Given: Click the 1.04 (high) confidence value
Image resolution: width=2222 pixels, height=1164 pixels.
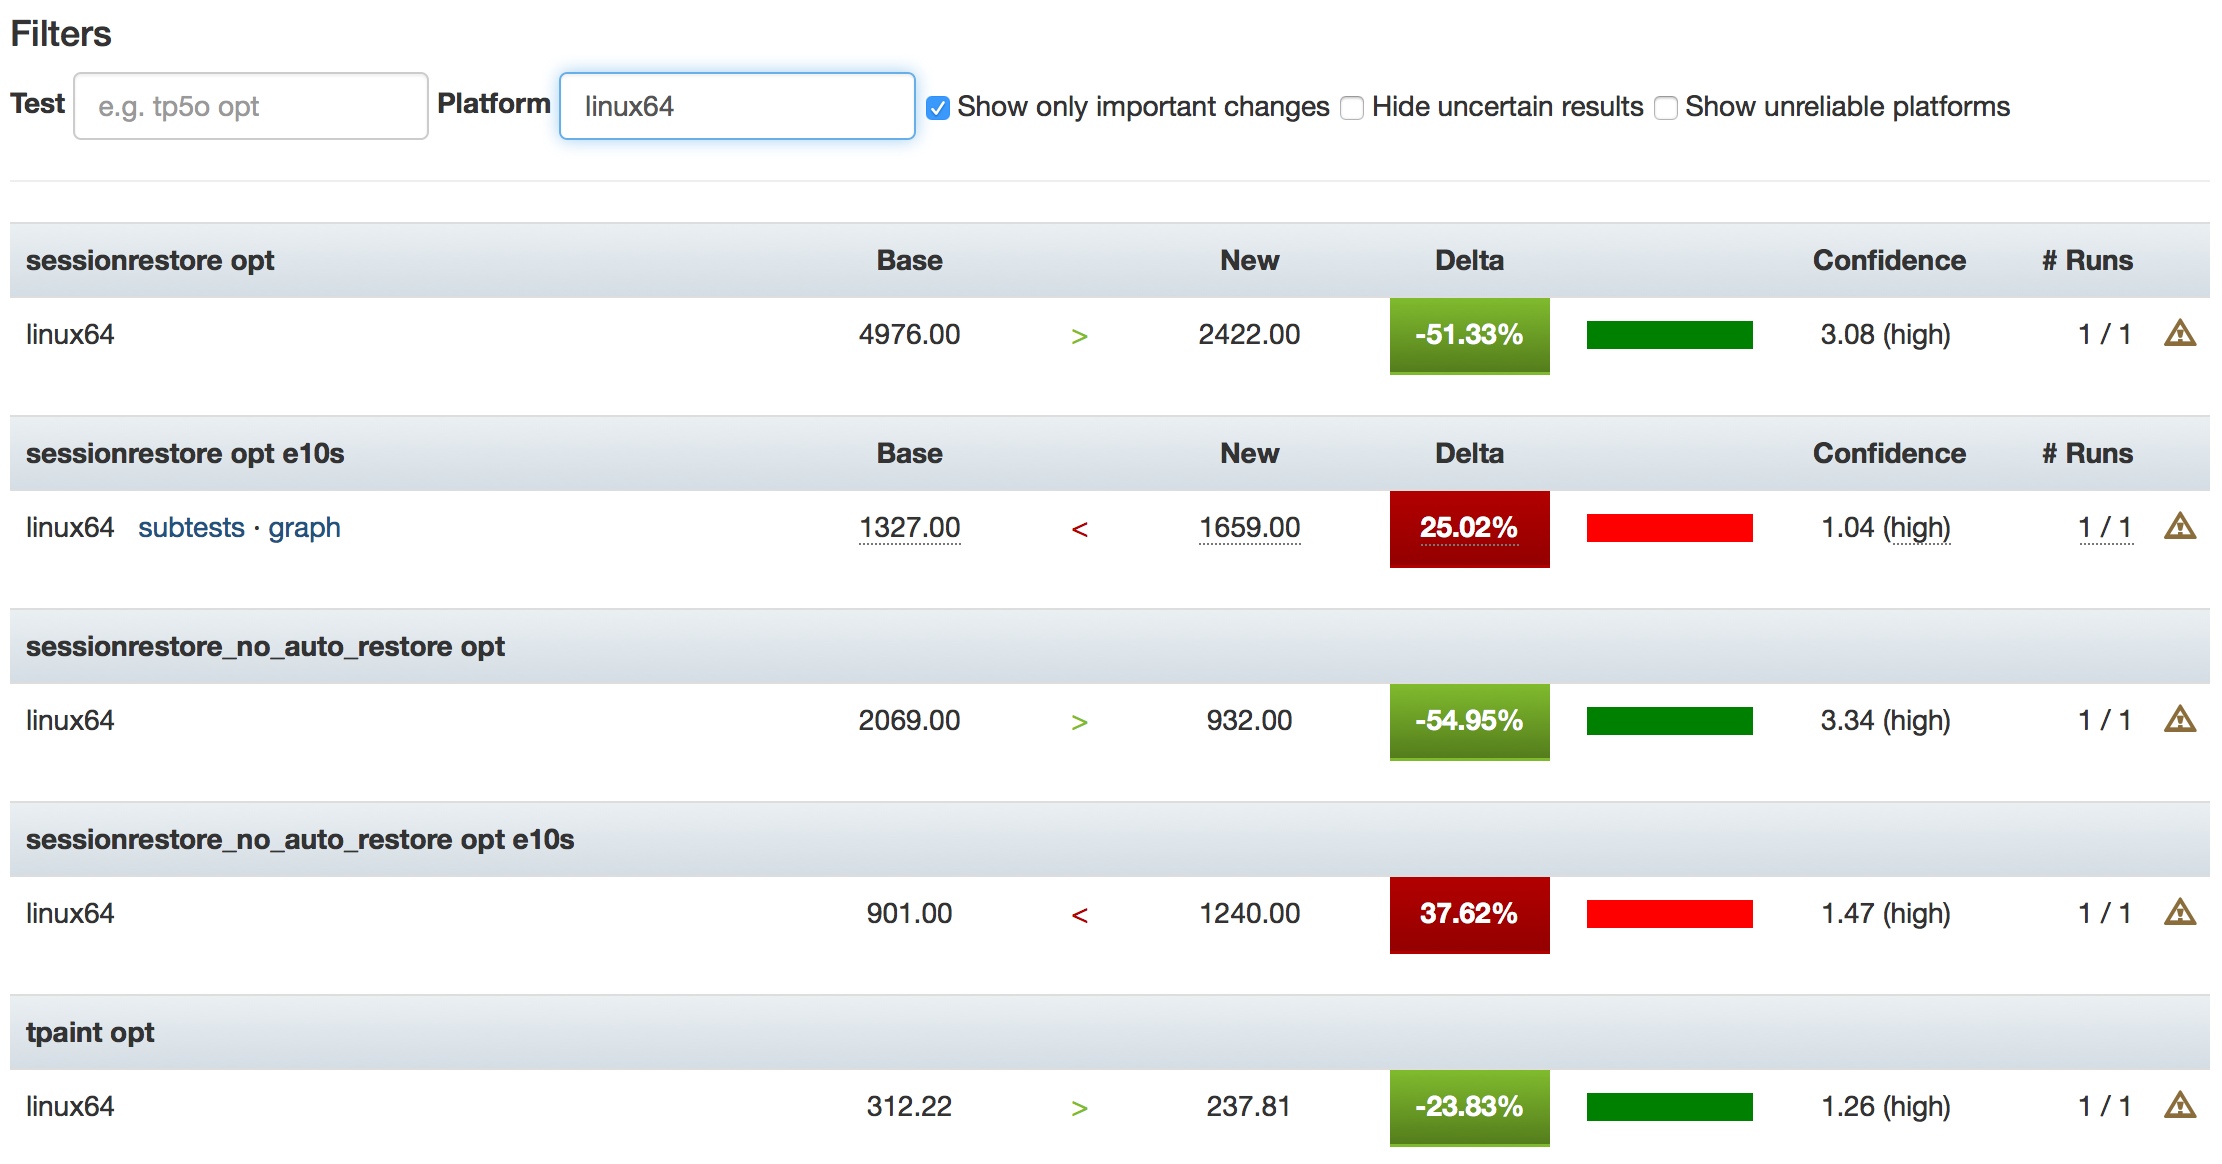Looking at the screenshot, I should click(1885, 527).
